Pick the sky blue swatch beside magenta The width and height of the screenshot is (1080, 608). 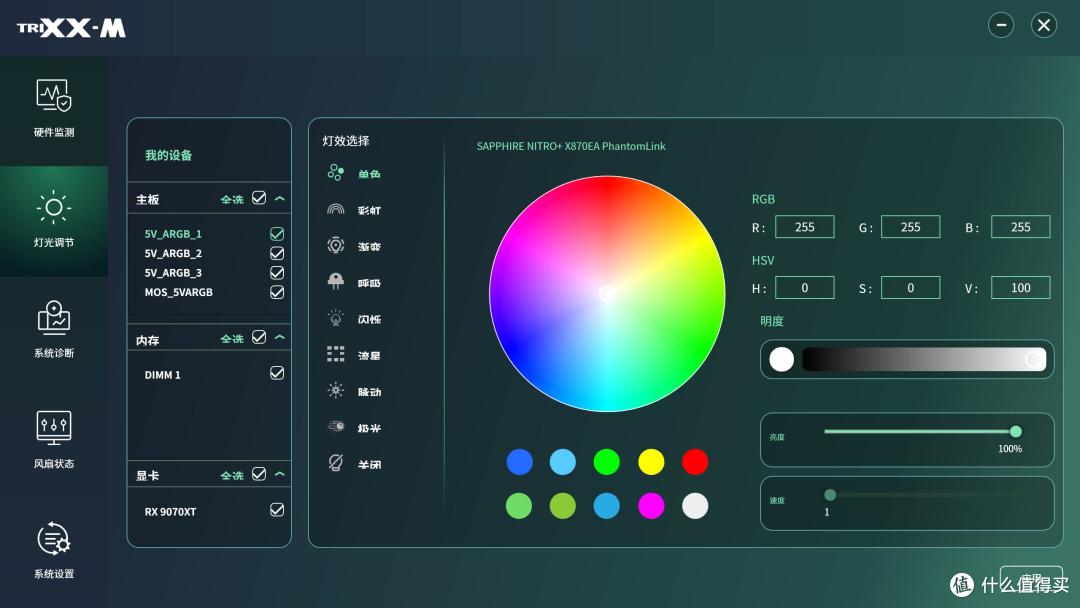[607, 505]
